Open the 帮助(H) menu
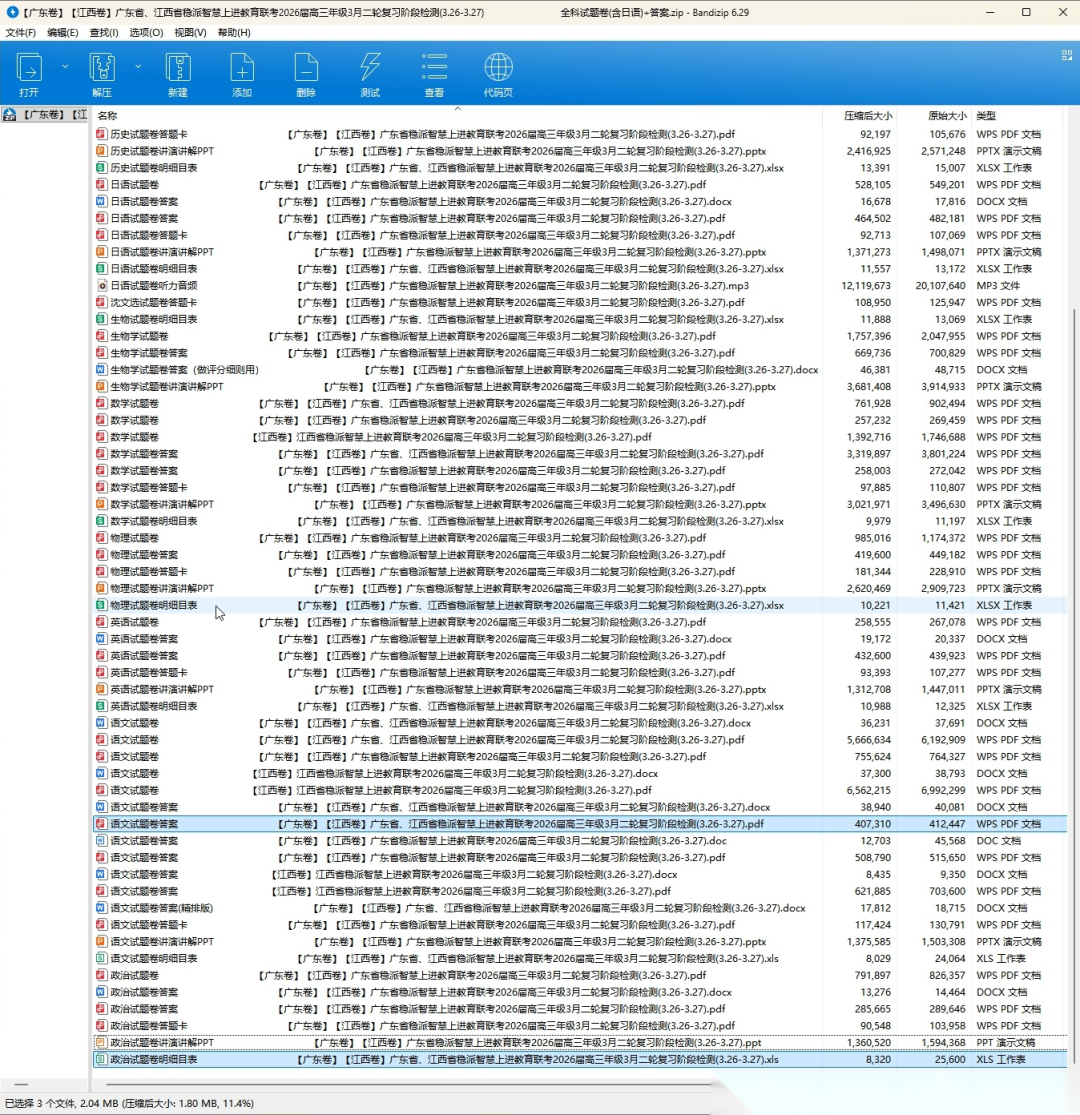Screen dimensions: 1080x1115 [234, 32]
